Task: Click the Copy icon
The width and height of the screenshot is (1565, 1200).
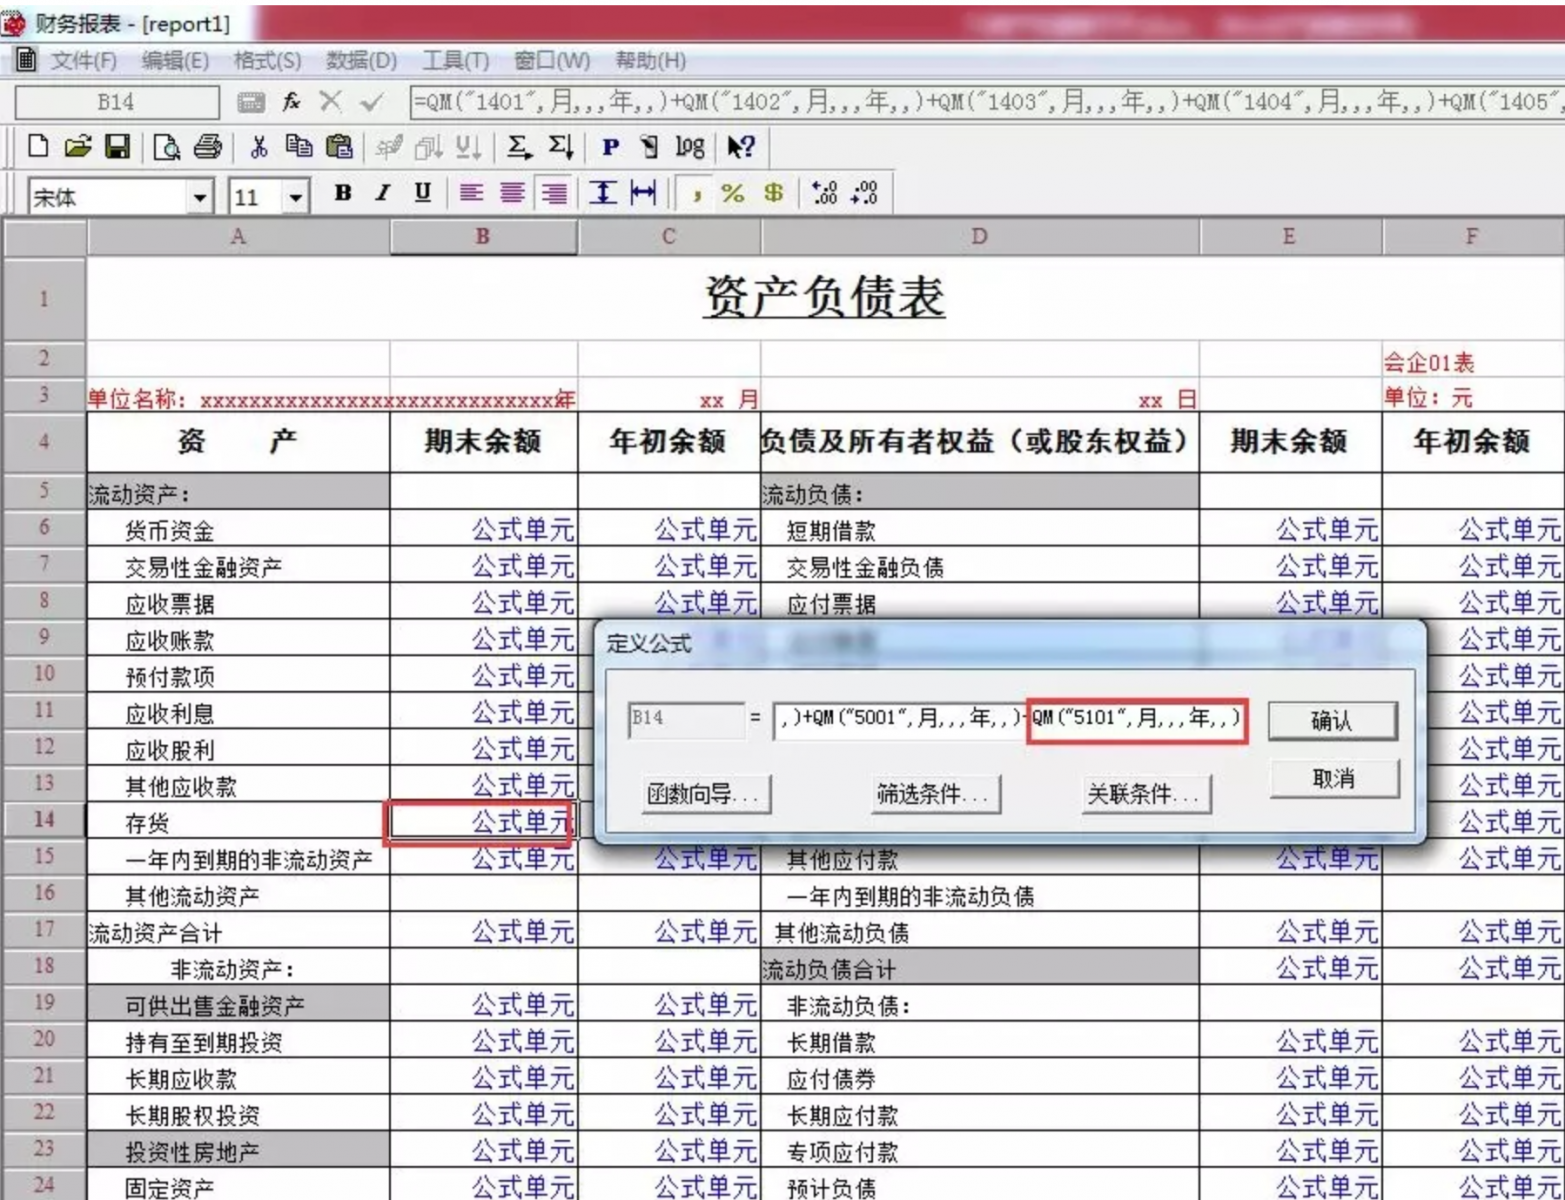Action: click(298, 148)
